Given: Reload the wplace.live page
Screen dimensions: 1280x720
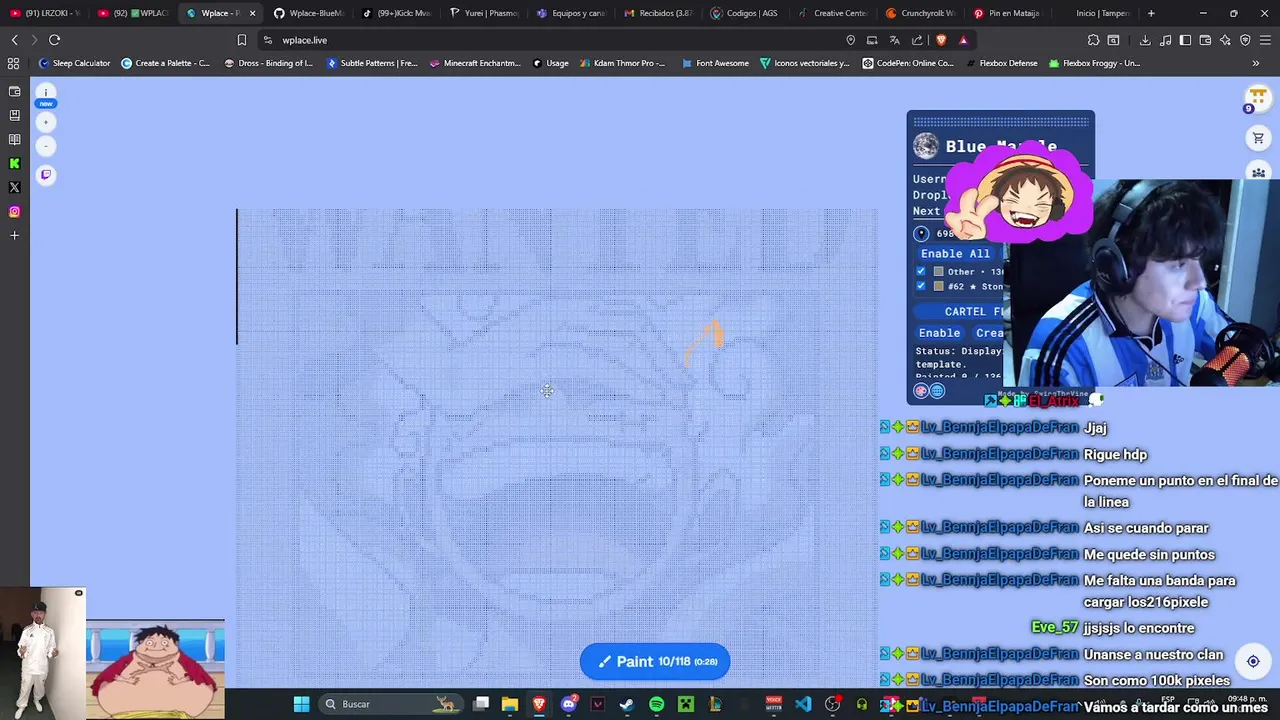Looking at the screenshot, I should coord(54,40).
